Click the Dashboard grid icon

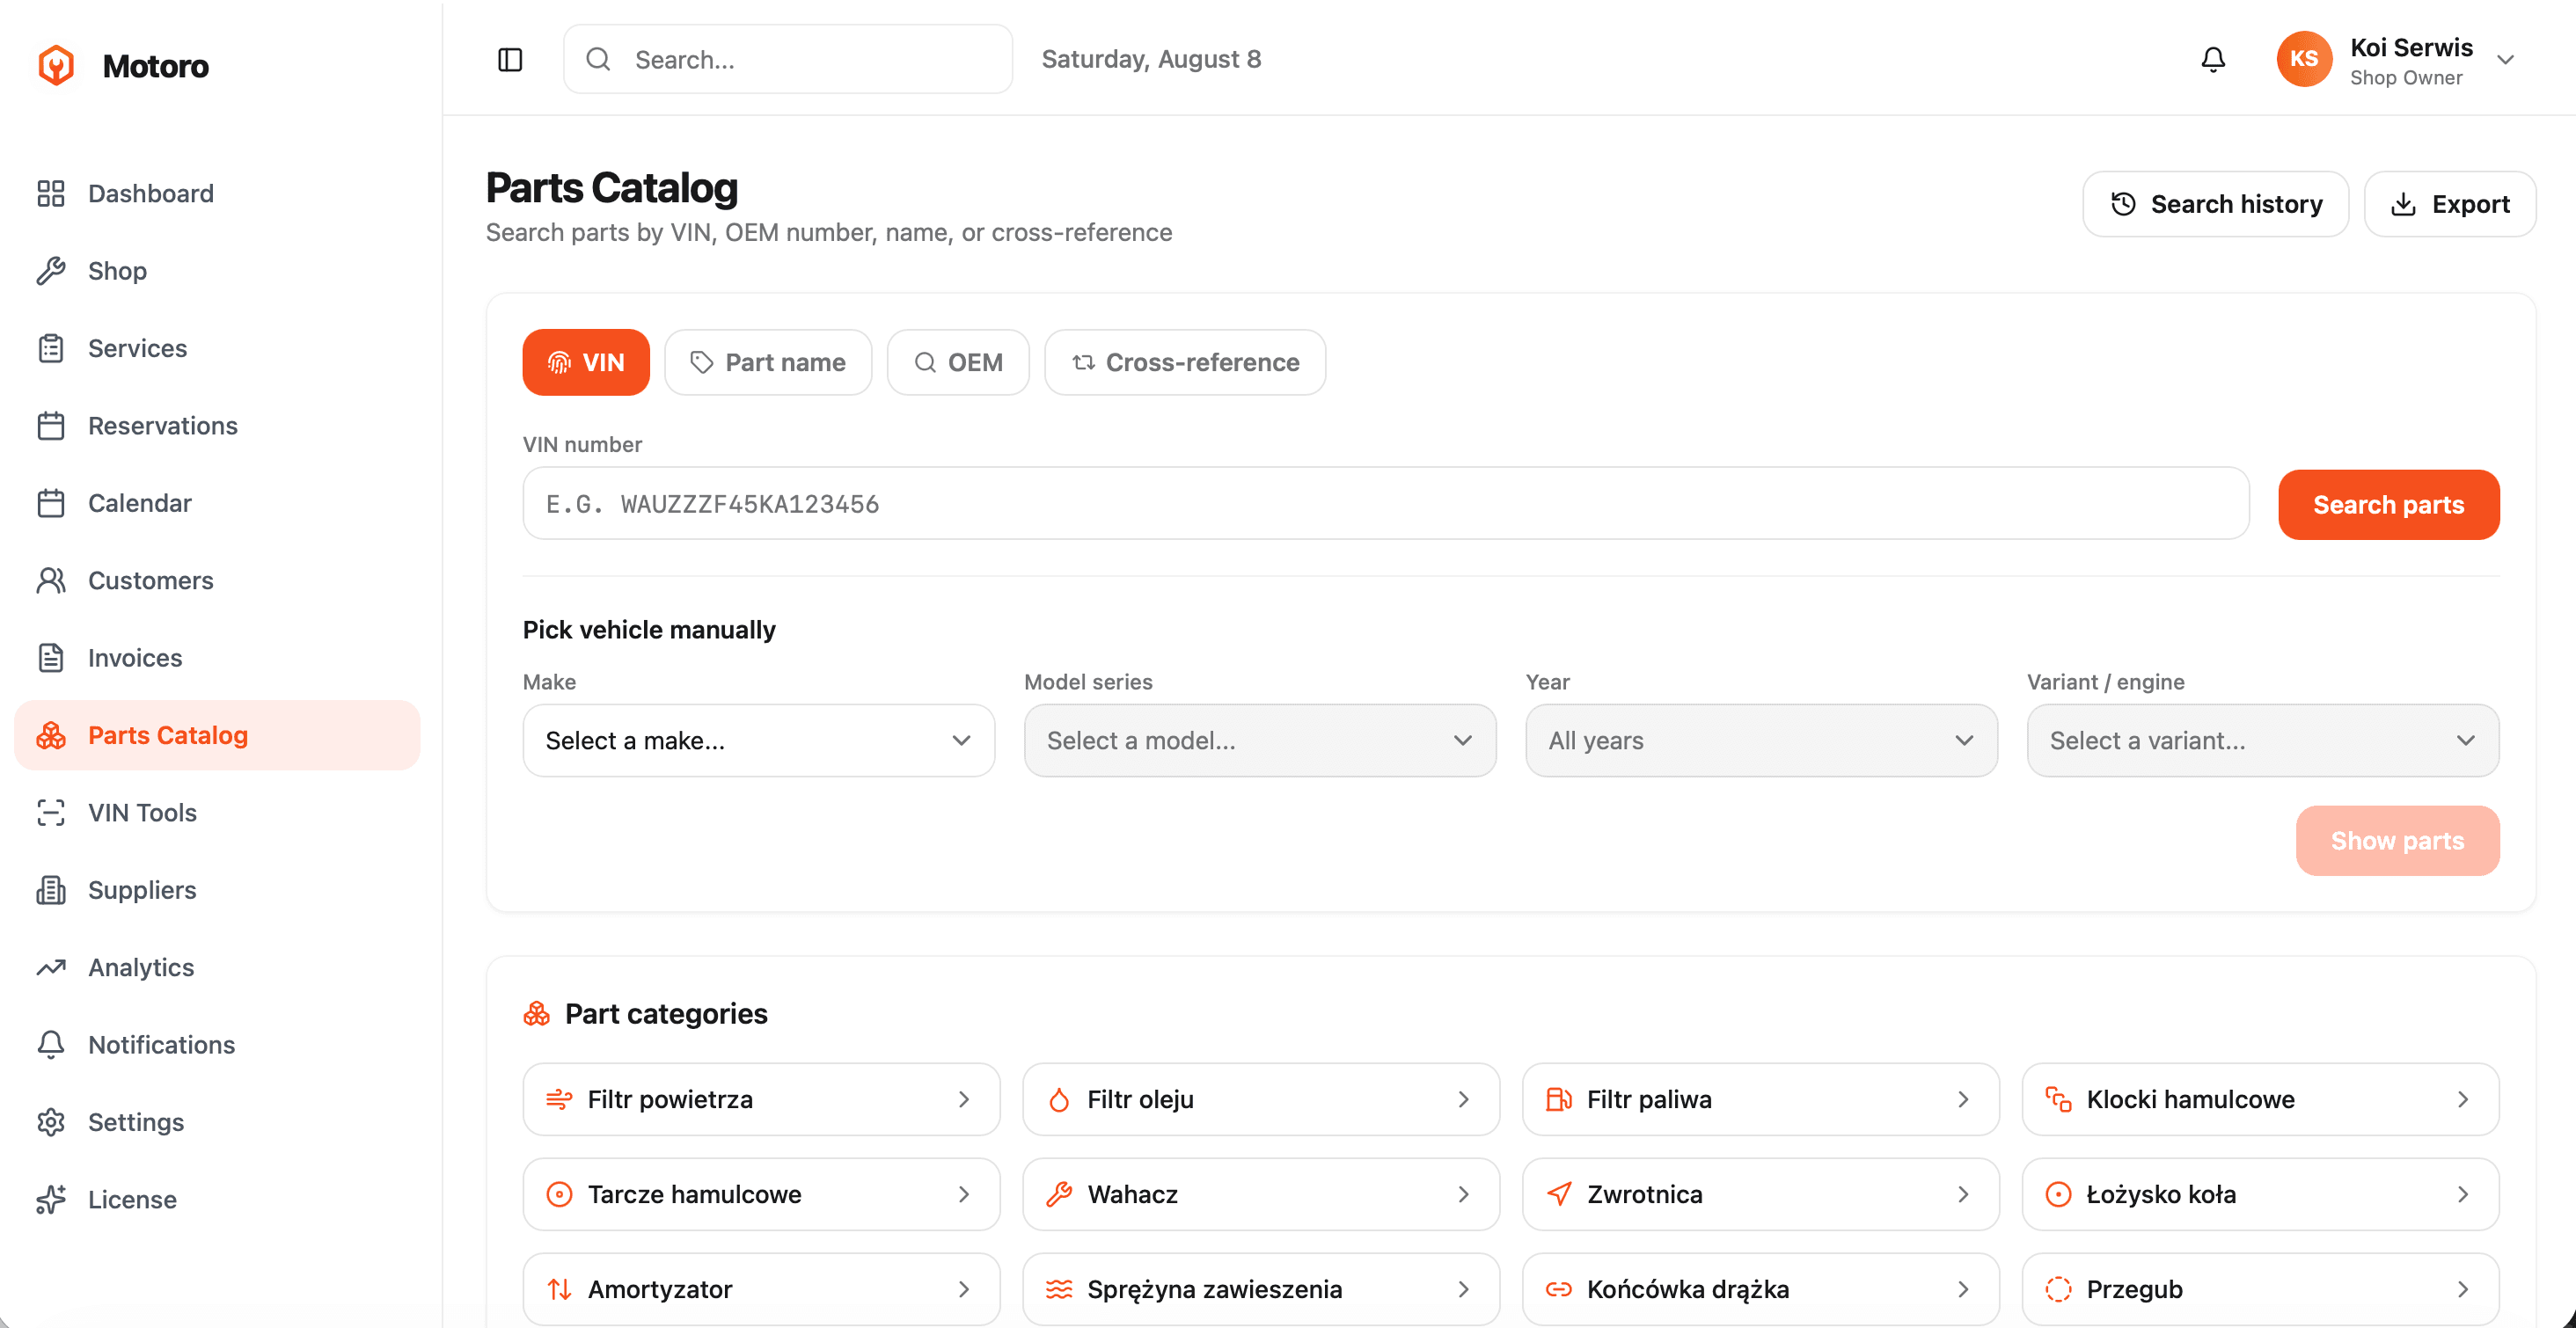pyautogui.click(x=51, y=193)
